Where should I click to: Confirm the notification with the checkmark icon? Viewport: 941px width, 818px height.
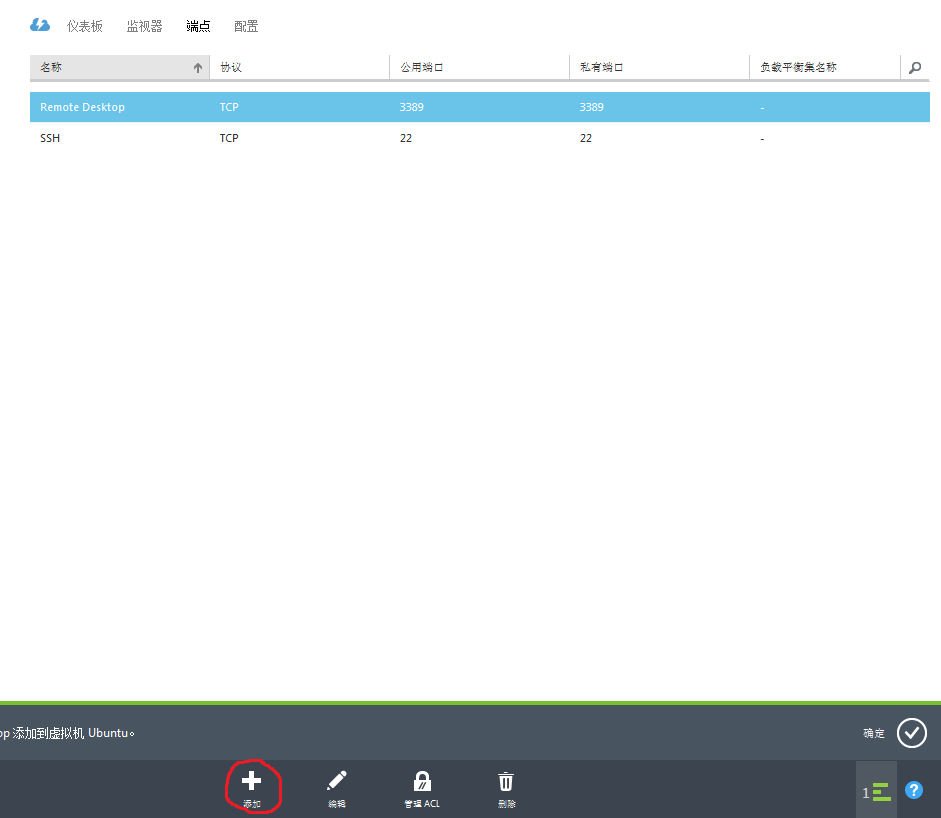(911, 733)
